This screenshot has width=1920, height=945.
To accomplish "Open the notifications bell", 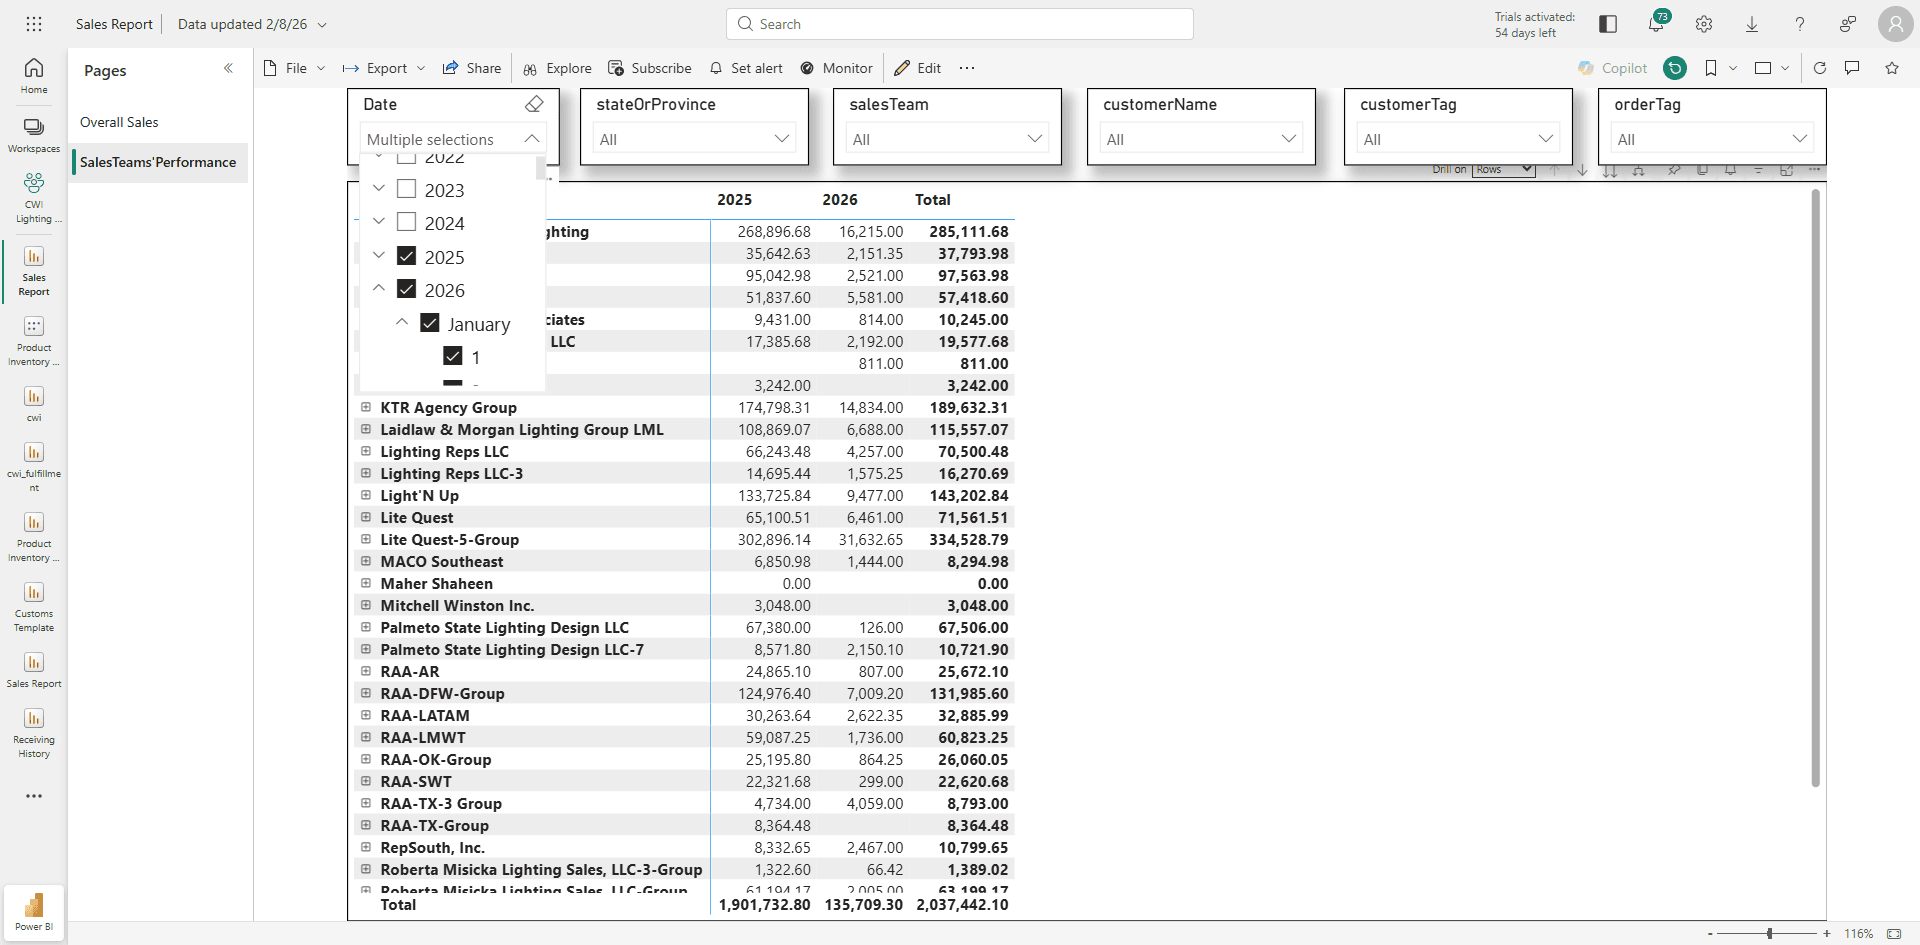I will tap(1656, 24).
